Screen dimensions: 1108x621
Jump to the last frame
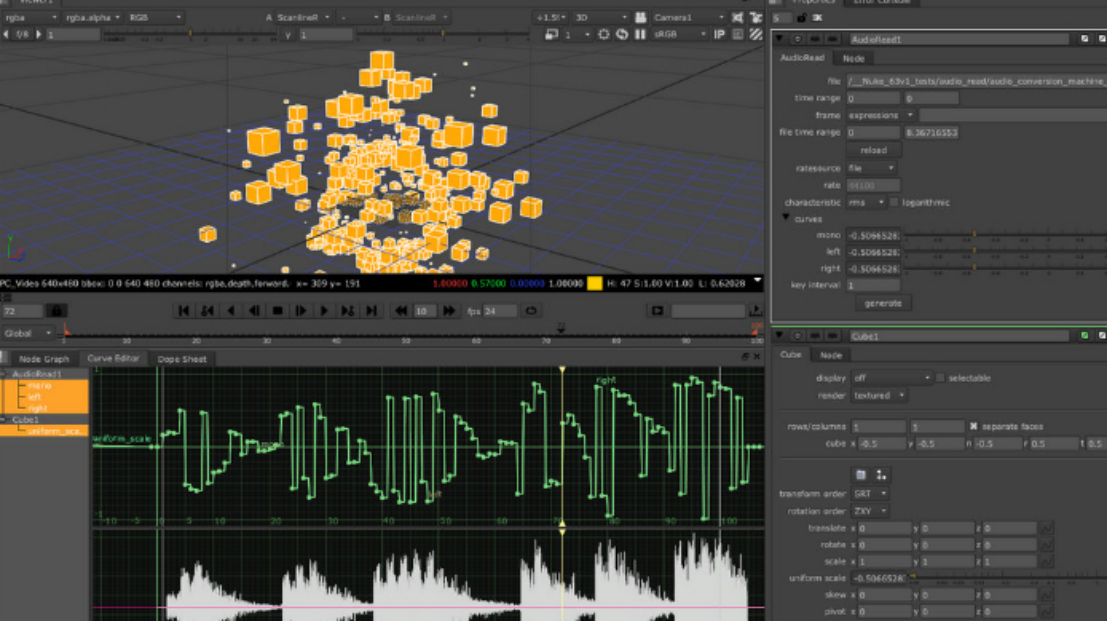click(371, 311)
